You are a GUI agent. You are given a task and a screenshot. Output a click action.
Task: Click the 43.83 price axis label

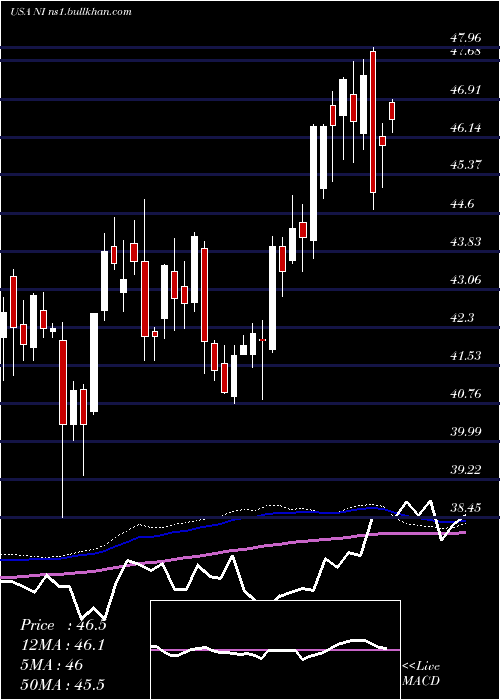466,242
